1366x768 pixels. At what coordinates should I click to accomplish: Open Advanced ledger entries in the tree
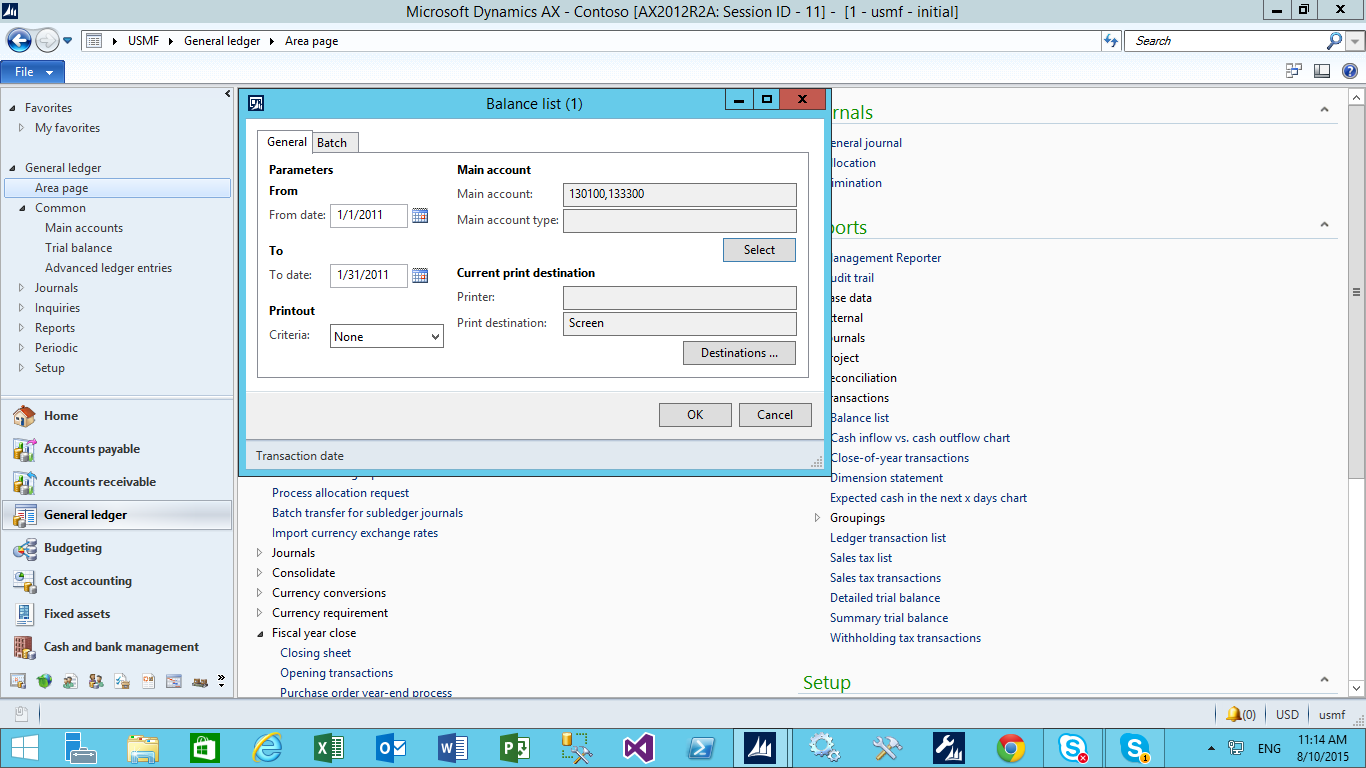tap(108, 268)
